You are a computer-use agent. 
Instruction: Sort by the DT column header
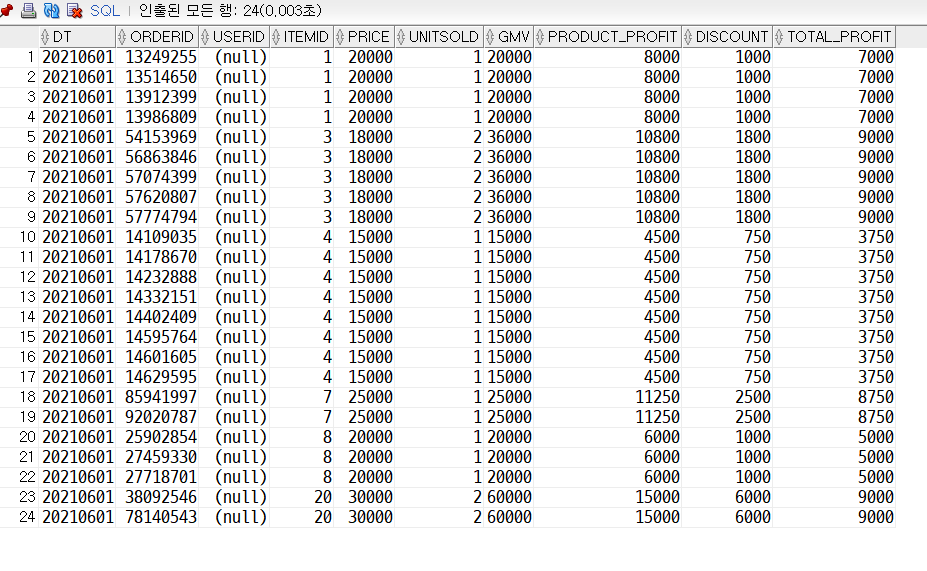pos(77,37)
